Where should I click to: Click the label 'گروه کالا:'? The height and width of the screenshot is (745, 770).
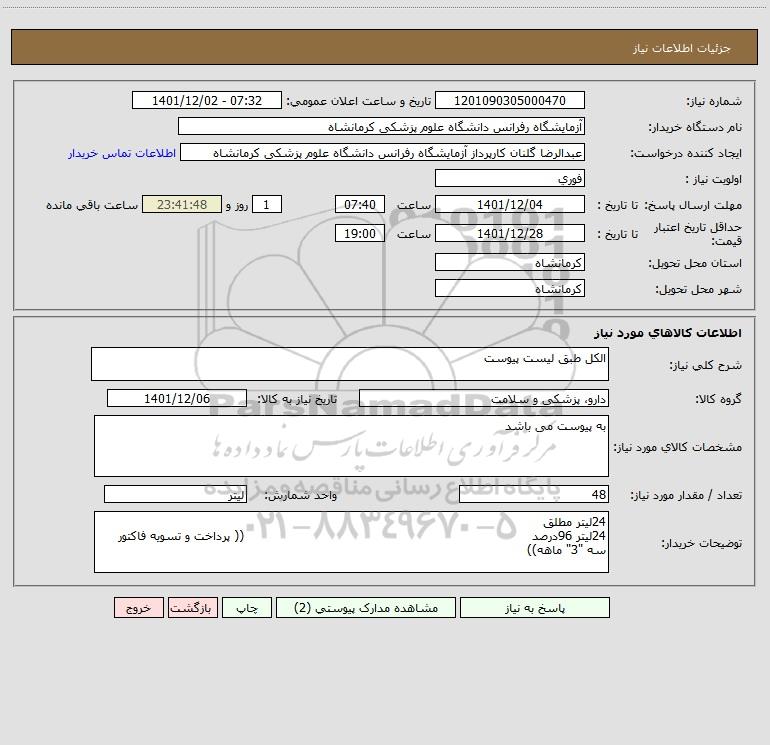(x=718, y=399)
